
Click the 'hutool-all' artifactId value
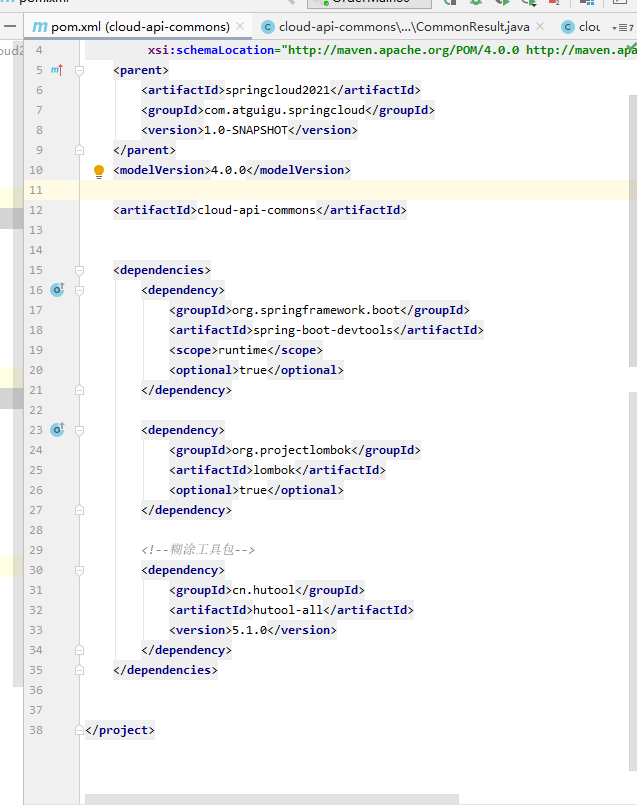coord(288,611)
